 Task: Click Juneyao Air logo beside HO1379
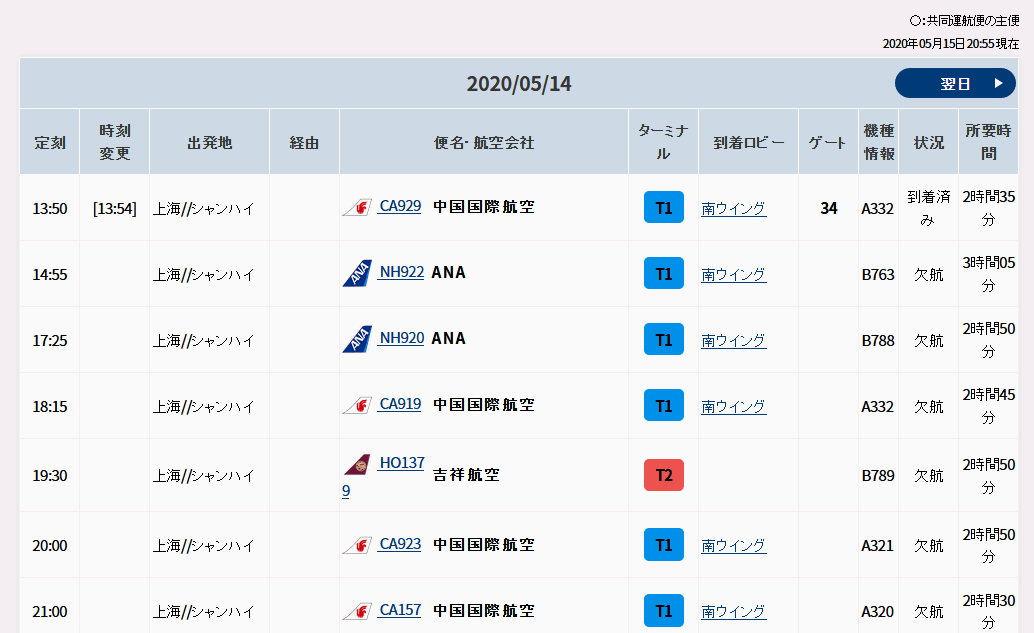[357, 464]
